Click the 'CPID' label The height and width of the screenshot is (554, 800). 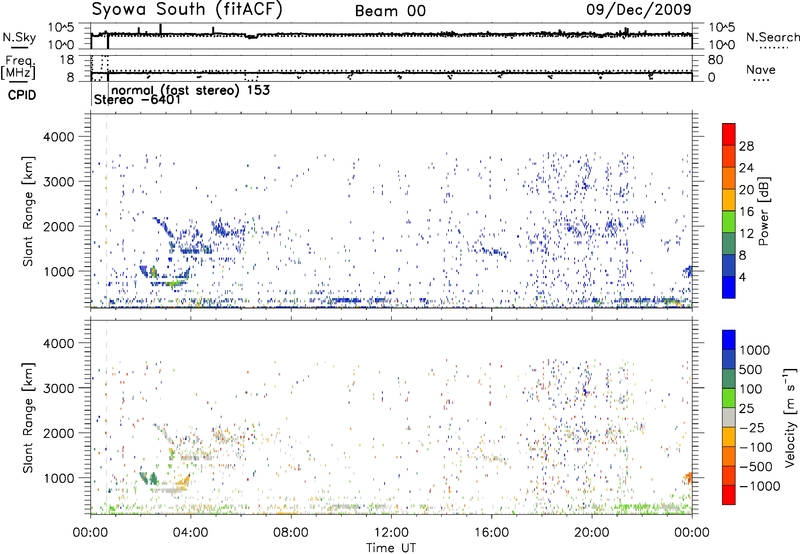tap(22, 95)
